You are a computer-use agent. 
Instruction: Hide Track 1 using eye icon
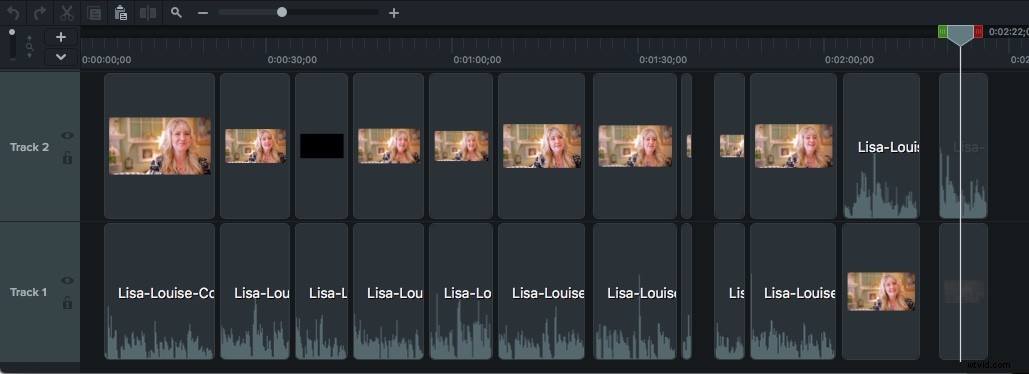[67, 280]
